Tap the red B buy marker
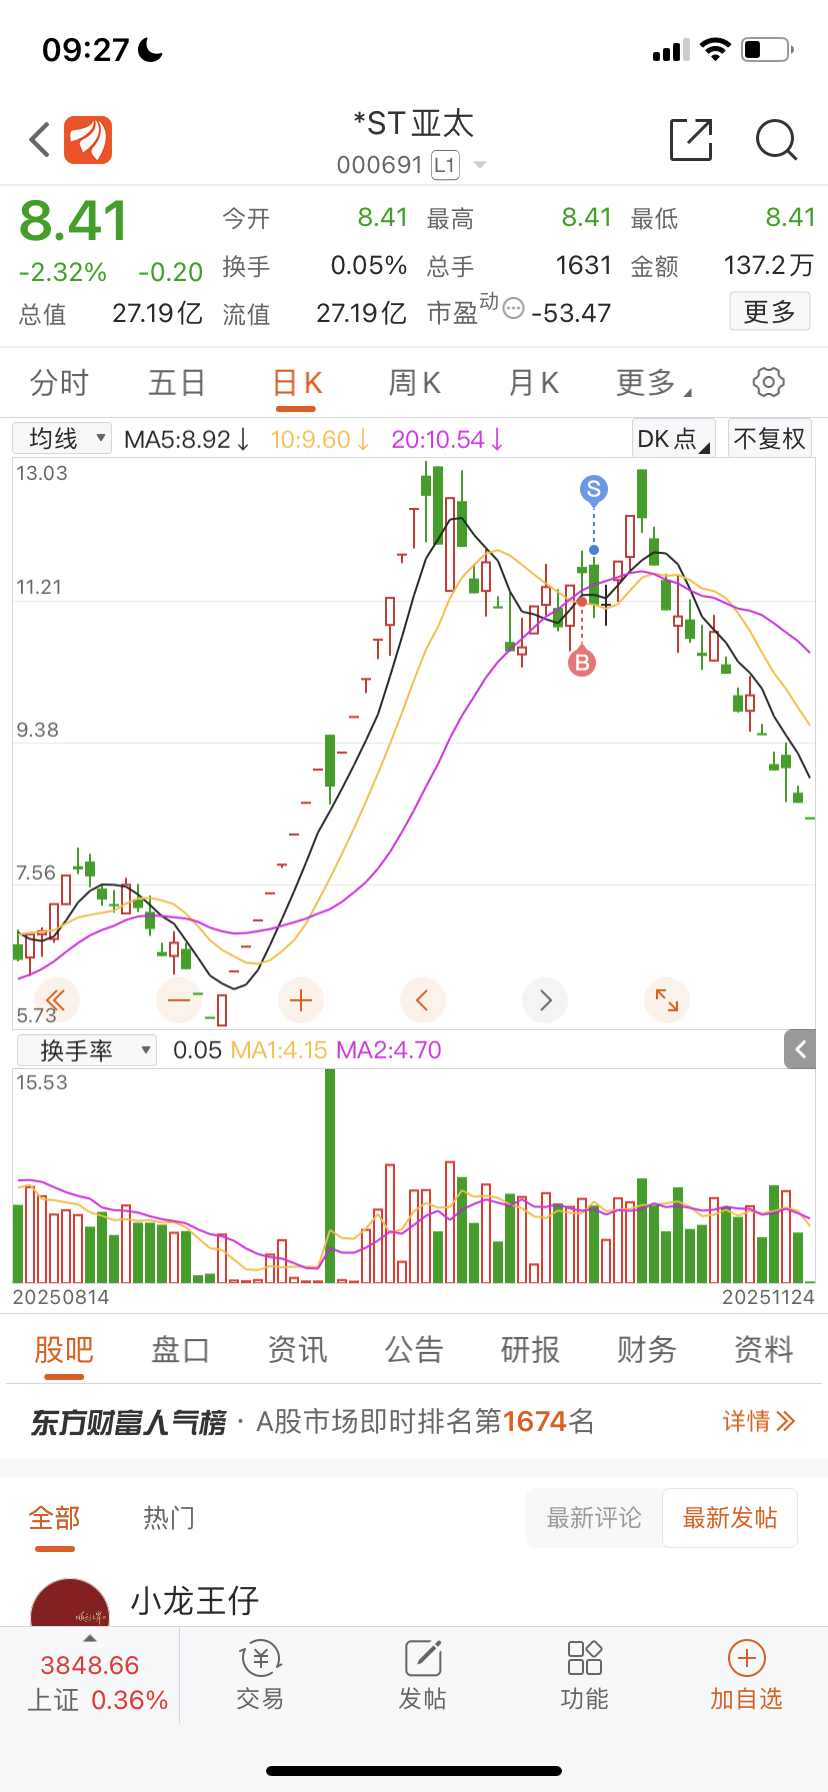Screen dimensions: 828x1792 click(582, 662)
